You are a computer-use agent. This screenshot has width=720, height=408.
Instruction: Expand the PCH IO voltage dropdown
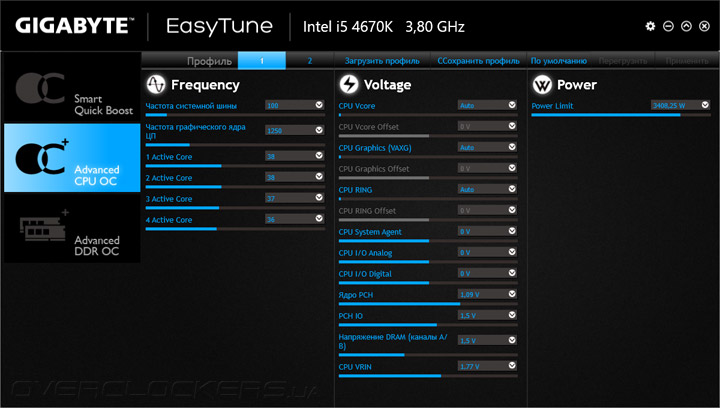tap(512, 315)
